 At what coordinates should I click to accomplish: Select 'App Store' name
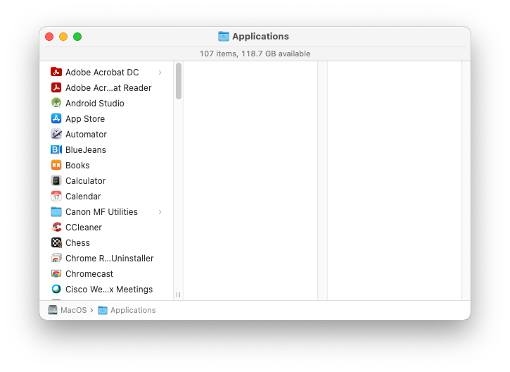tap(85, 119)
